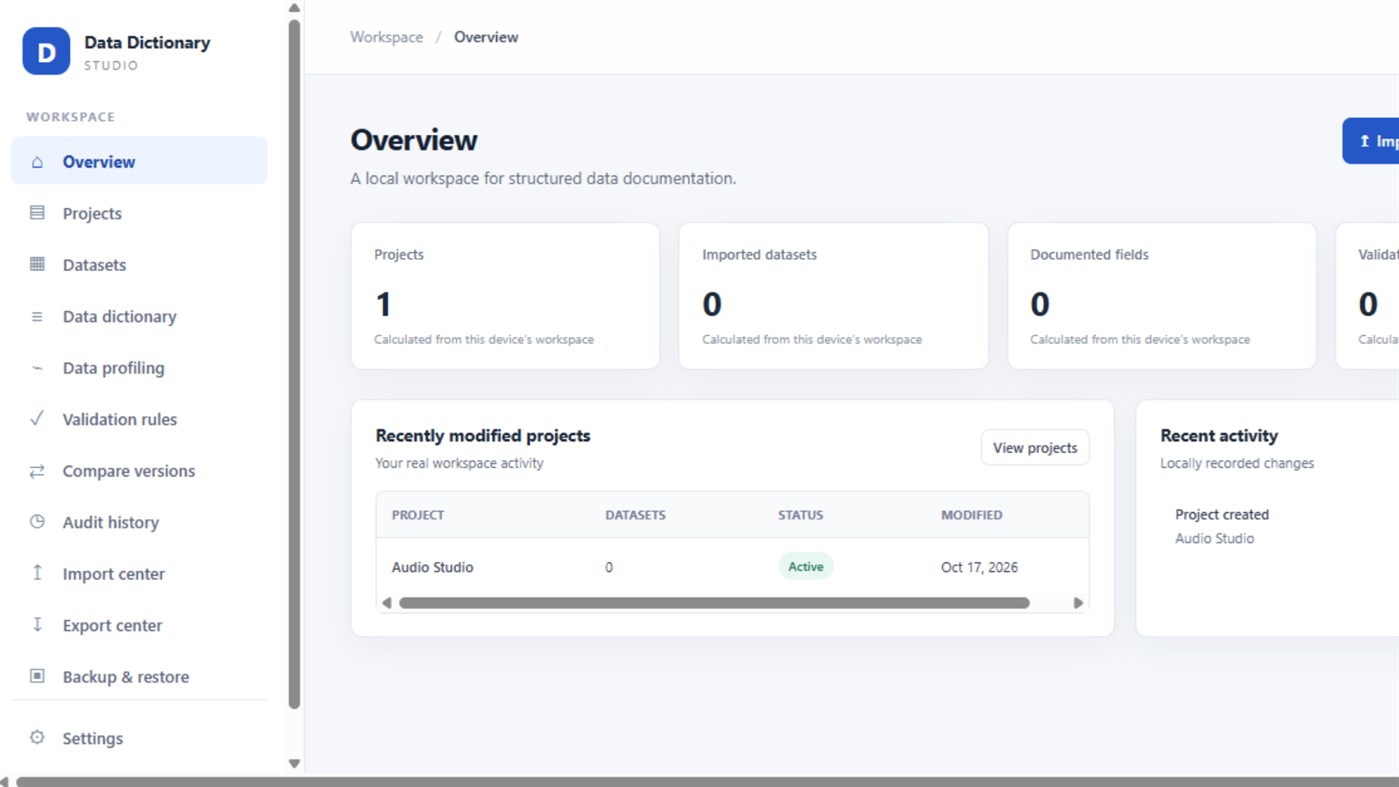The height and width of the screenshot is (787, 1399).
Task: Click the Projects stat card
Action: 505,296
